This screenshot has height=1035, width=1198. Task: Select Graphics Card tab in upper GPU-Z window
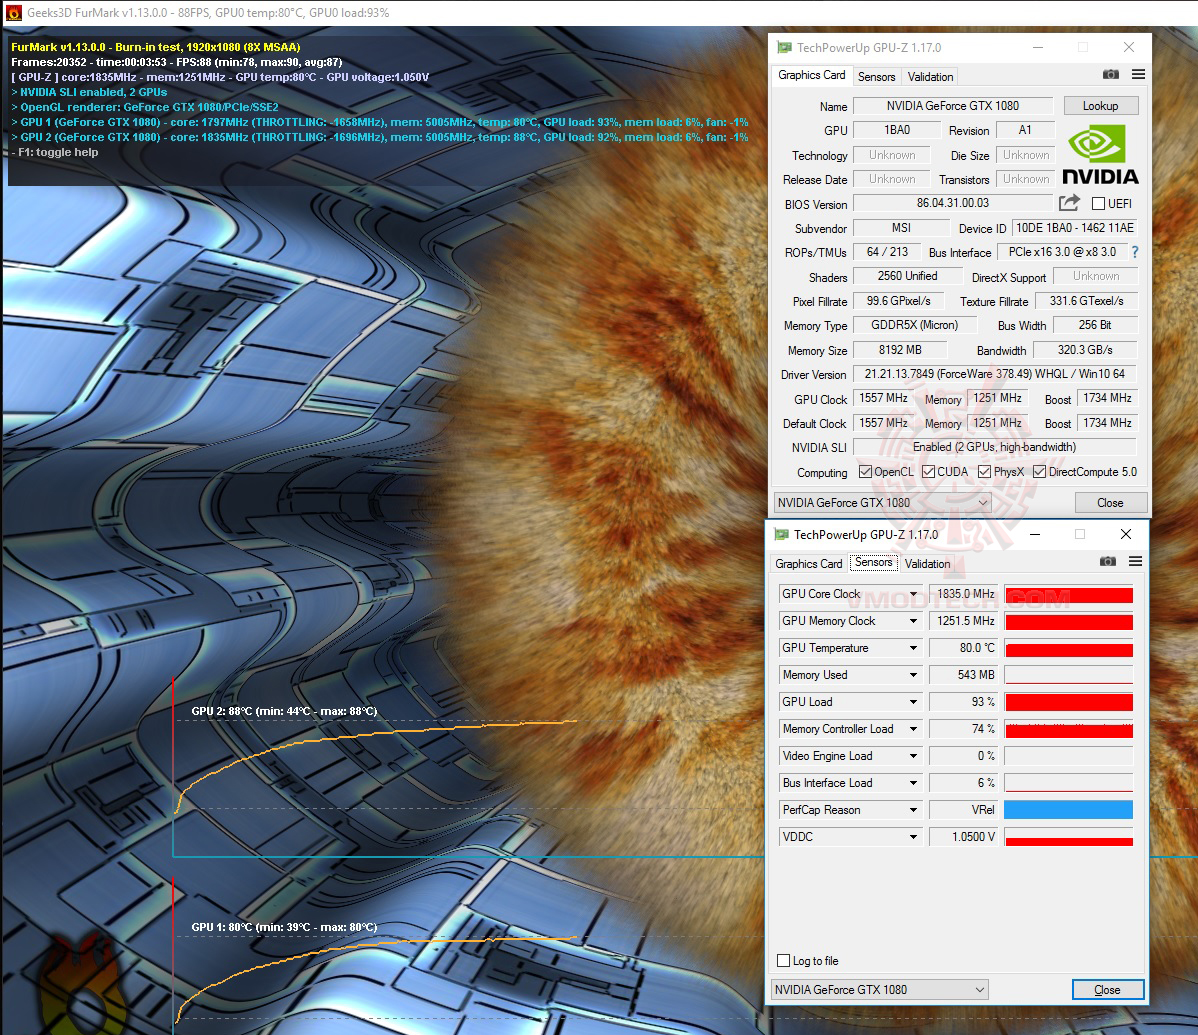(811, 75)
